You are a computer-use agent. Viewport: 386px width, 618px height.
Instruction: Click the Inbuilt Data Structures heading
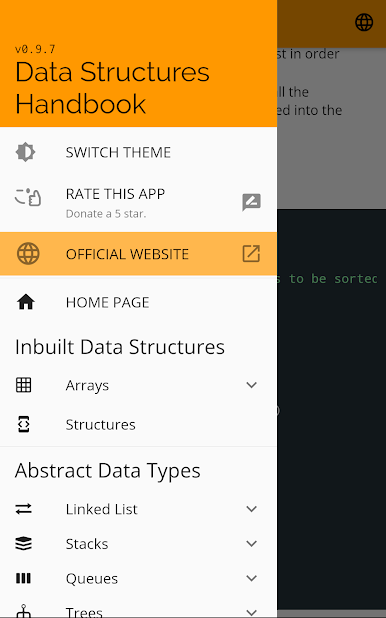click(120, 347)
